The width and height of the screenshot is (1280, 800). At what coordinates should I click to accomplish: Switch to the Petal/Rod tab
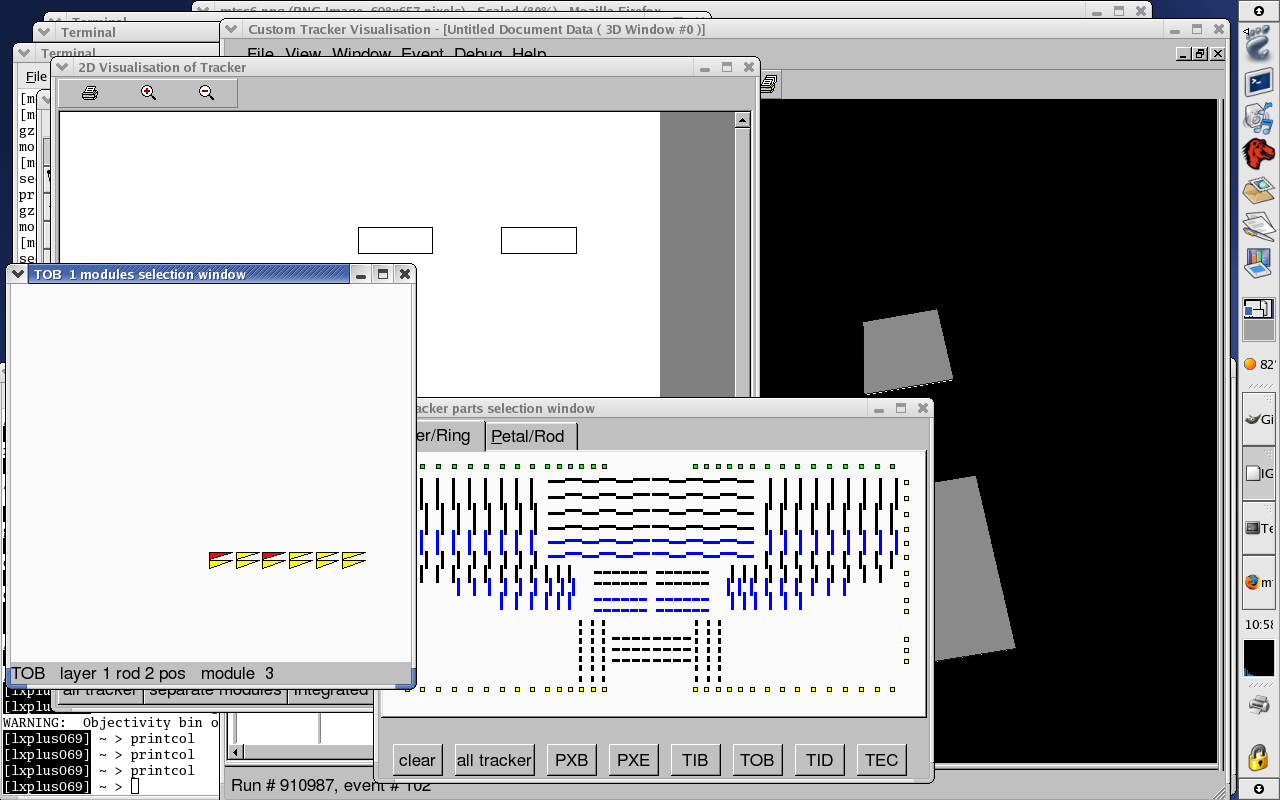click(528, 436)
